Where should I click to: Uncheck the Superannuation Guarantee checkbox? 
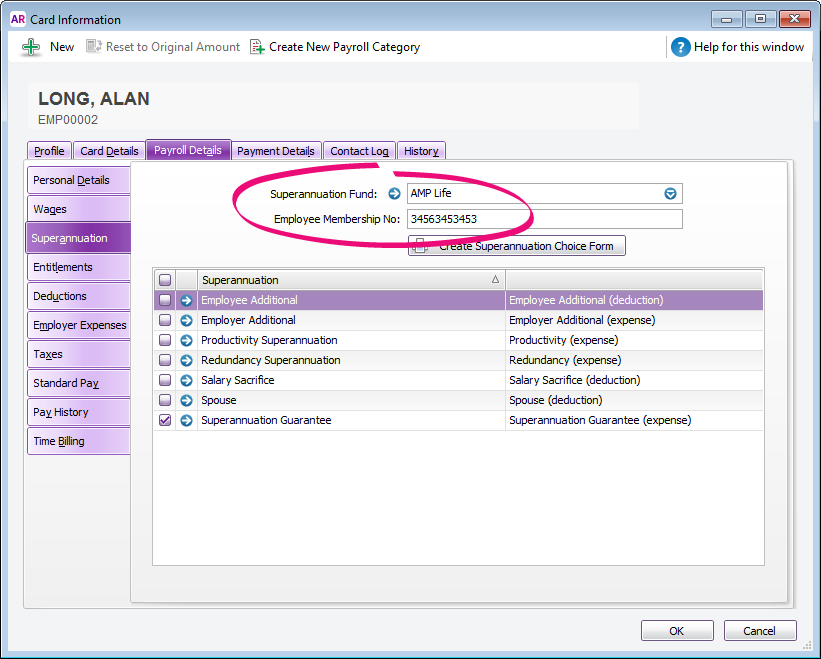(x=165, y=421)
